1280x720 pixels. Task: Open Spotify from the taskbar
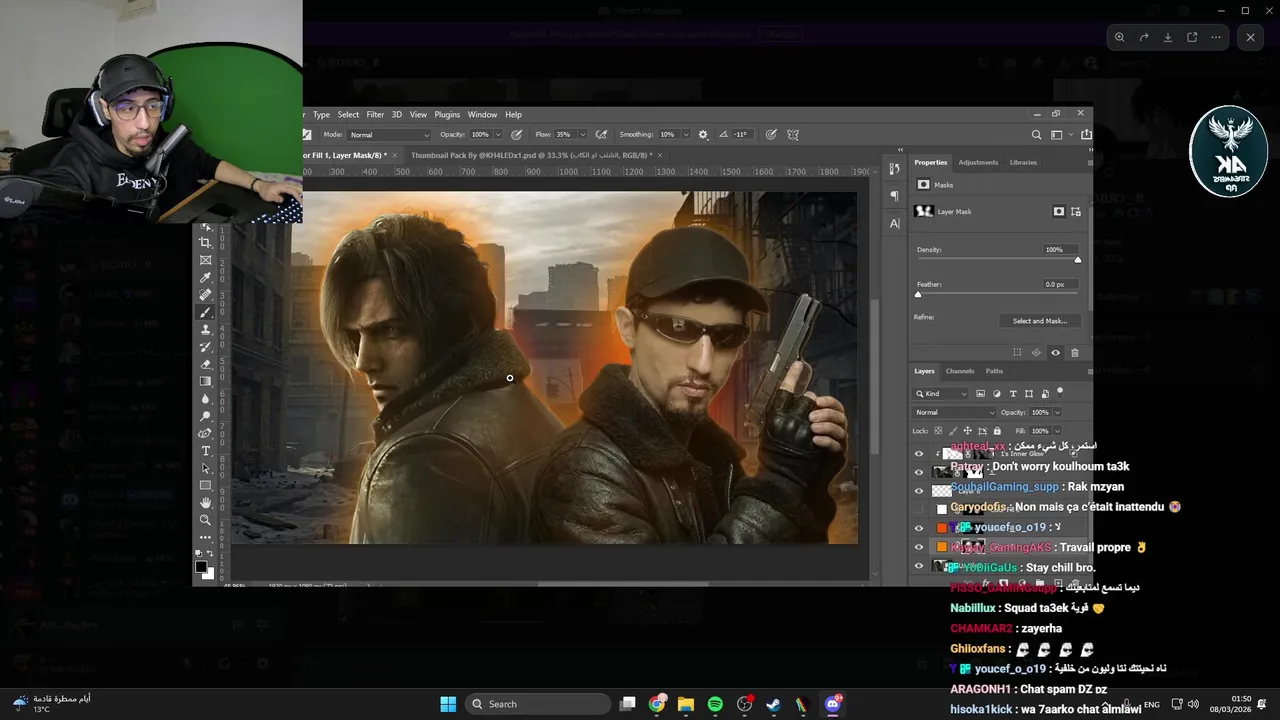pyautogui.click(x=715, y=704)
